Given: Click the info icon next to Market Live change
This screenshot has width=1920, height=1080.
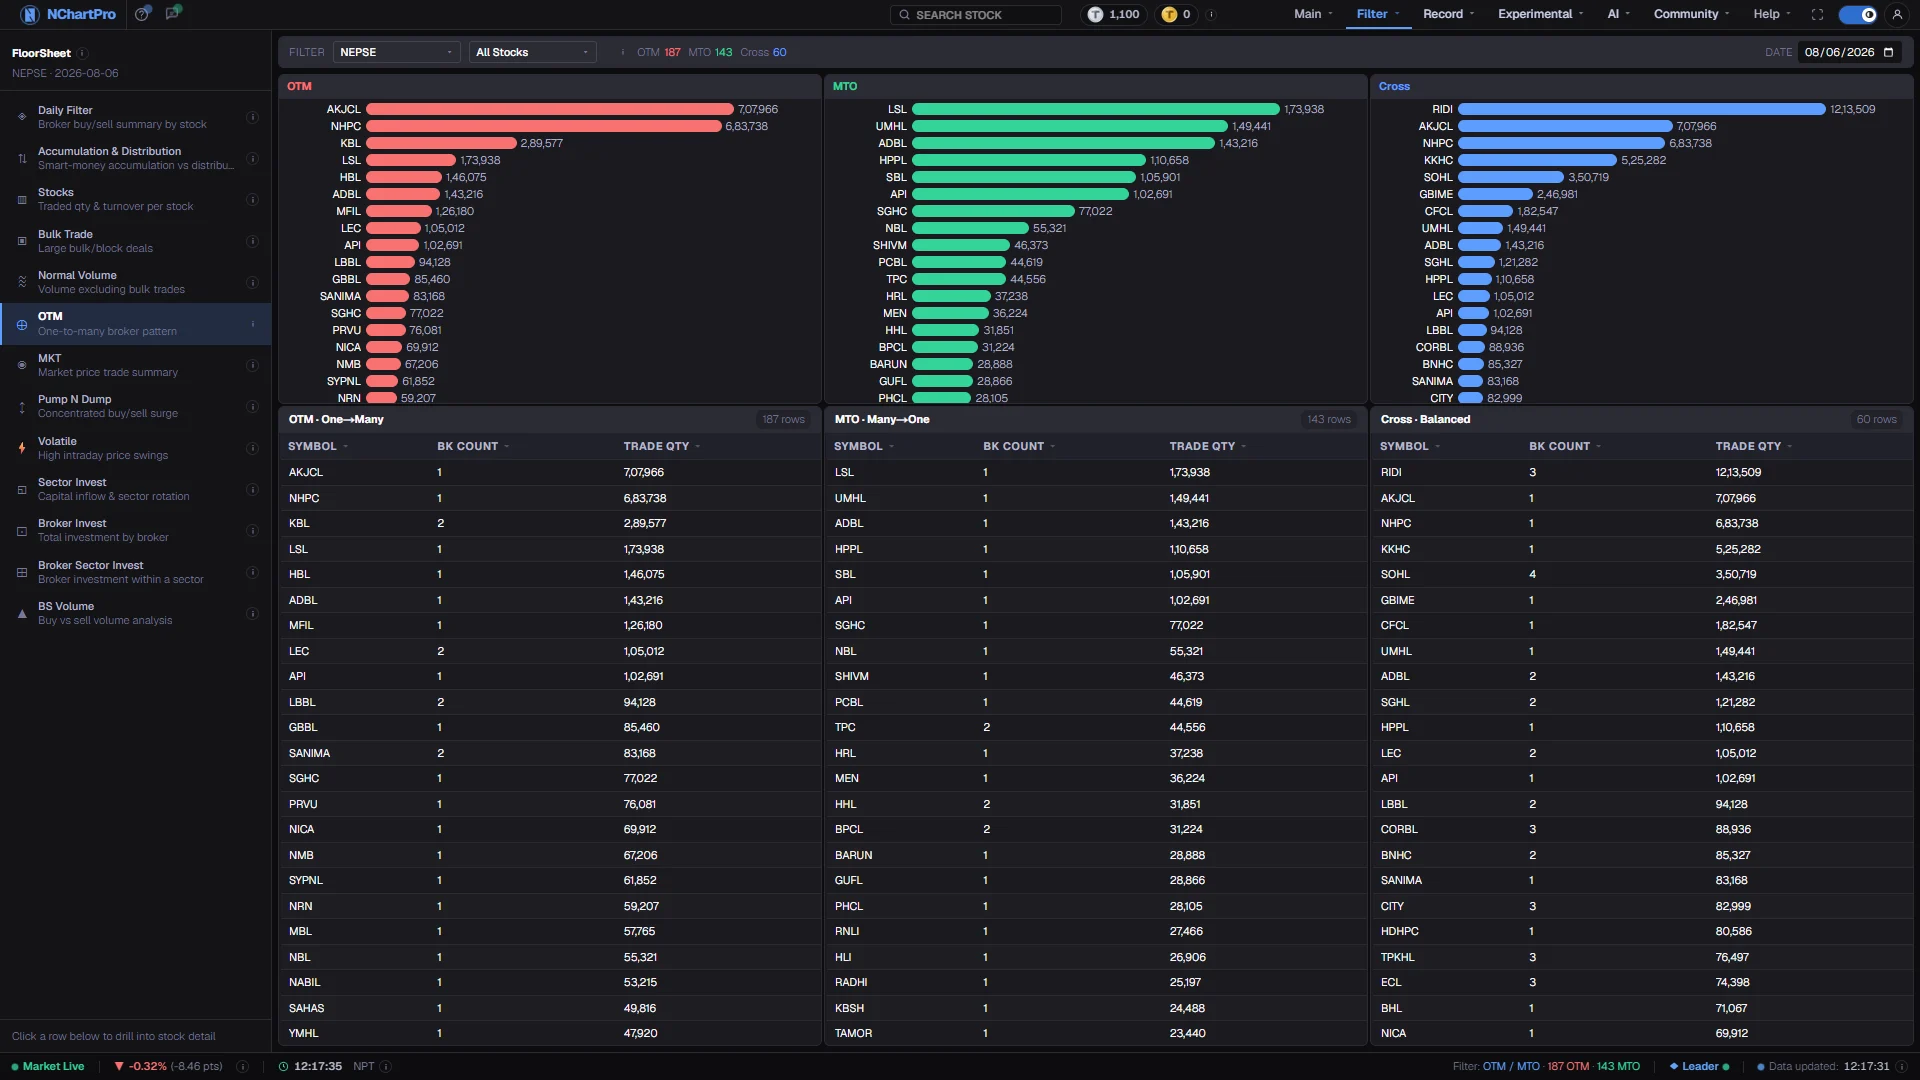Looking at the screenshot, I should [x=242, y=1066].
